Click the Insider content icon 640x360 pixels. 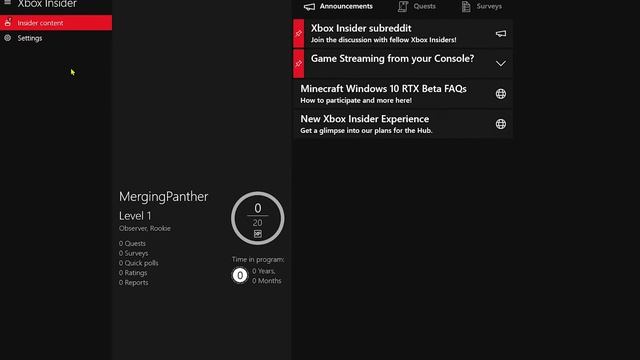click(8, 22)
